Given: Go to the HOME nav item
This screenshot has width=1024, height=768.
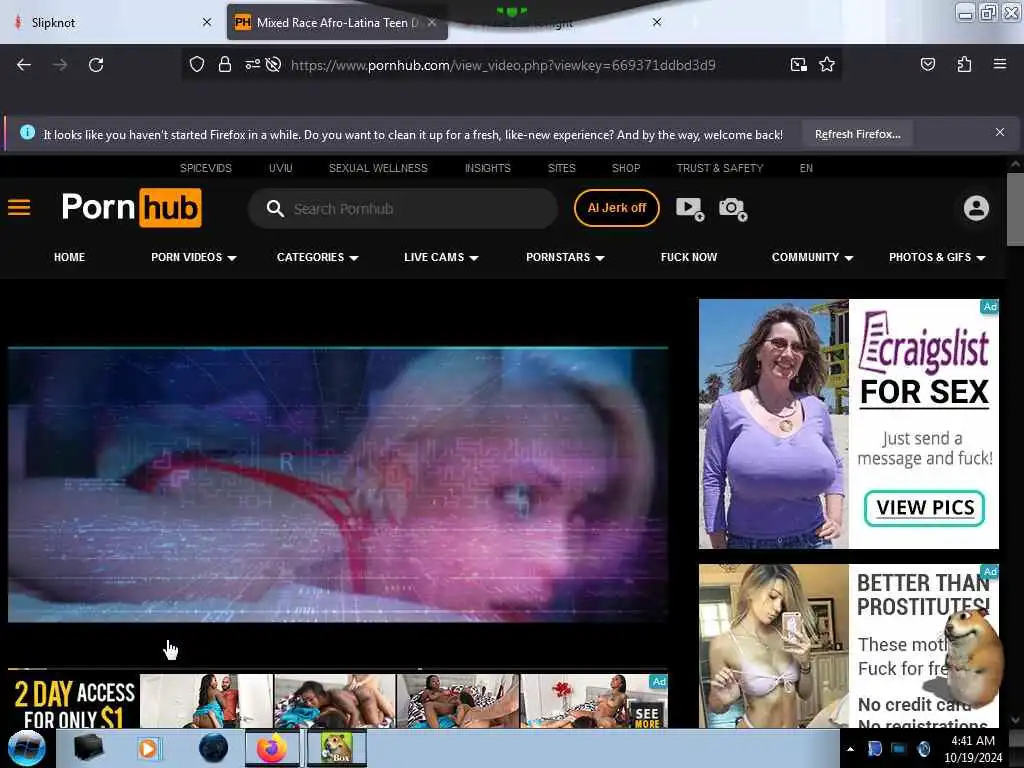Looking at the screenshot, I should pos(69,257).
